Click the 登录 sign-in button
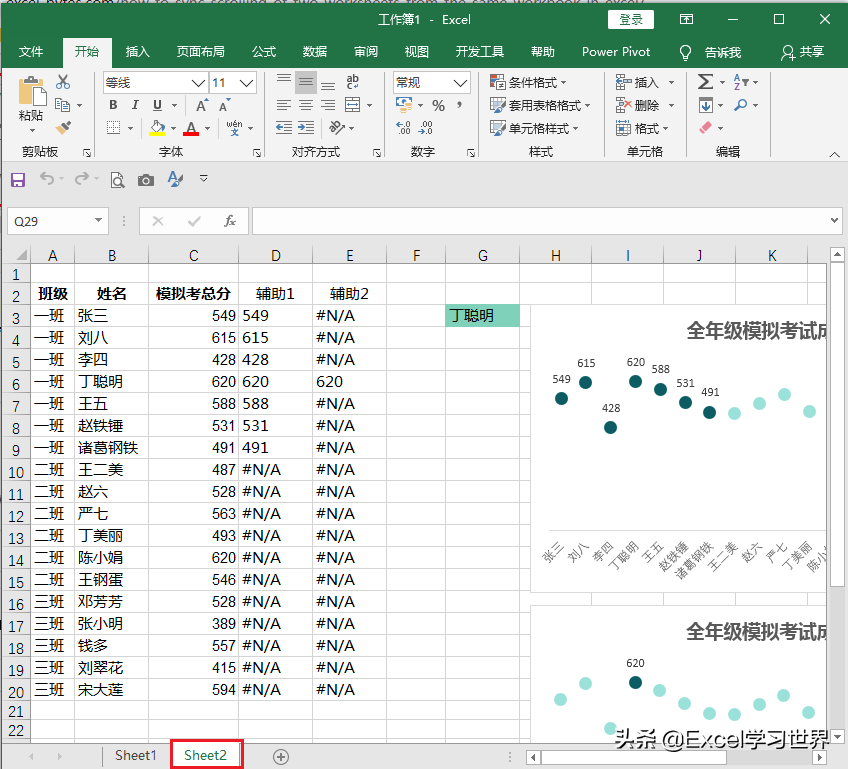 tap(631, 20)
